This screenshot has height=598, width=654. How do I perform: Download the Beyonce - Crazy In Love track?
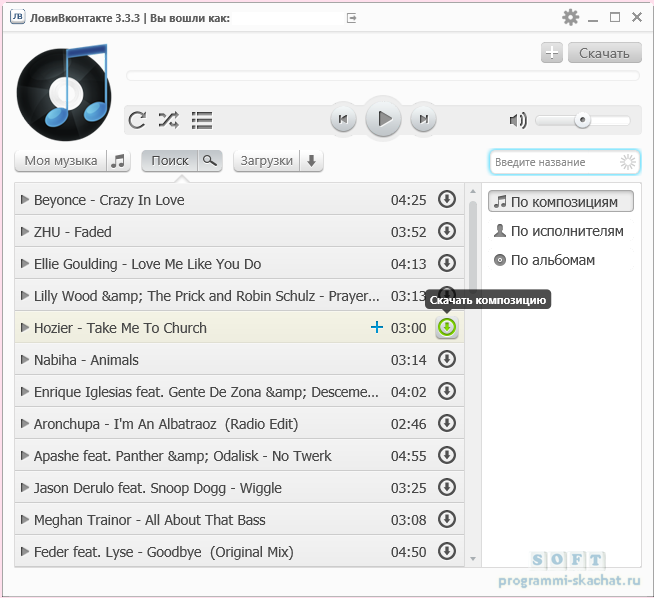[x=447, y=199]
